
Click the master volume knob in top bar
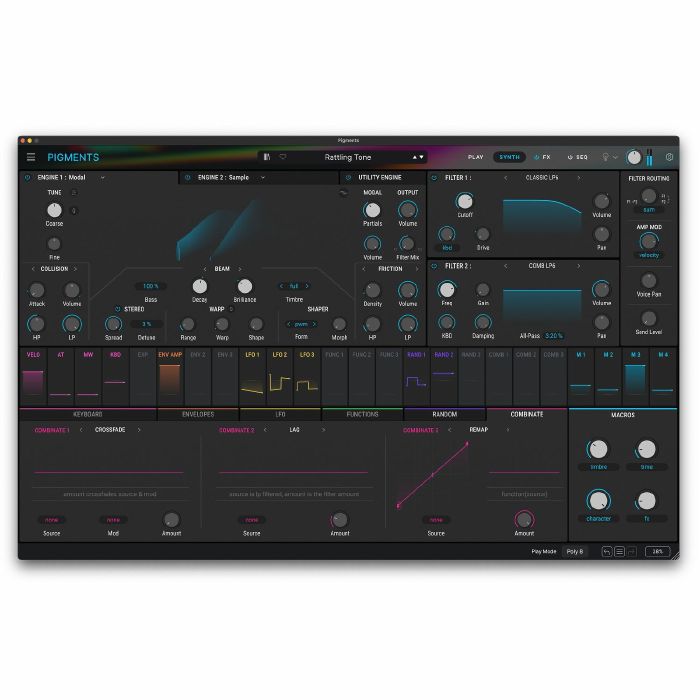click(633, 157)
